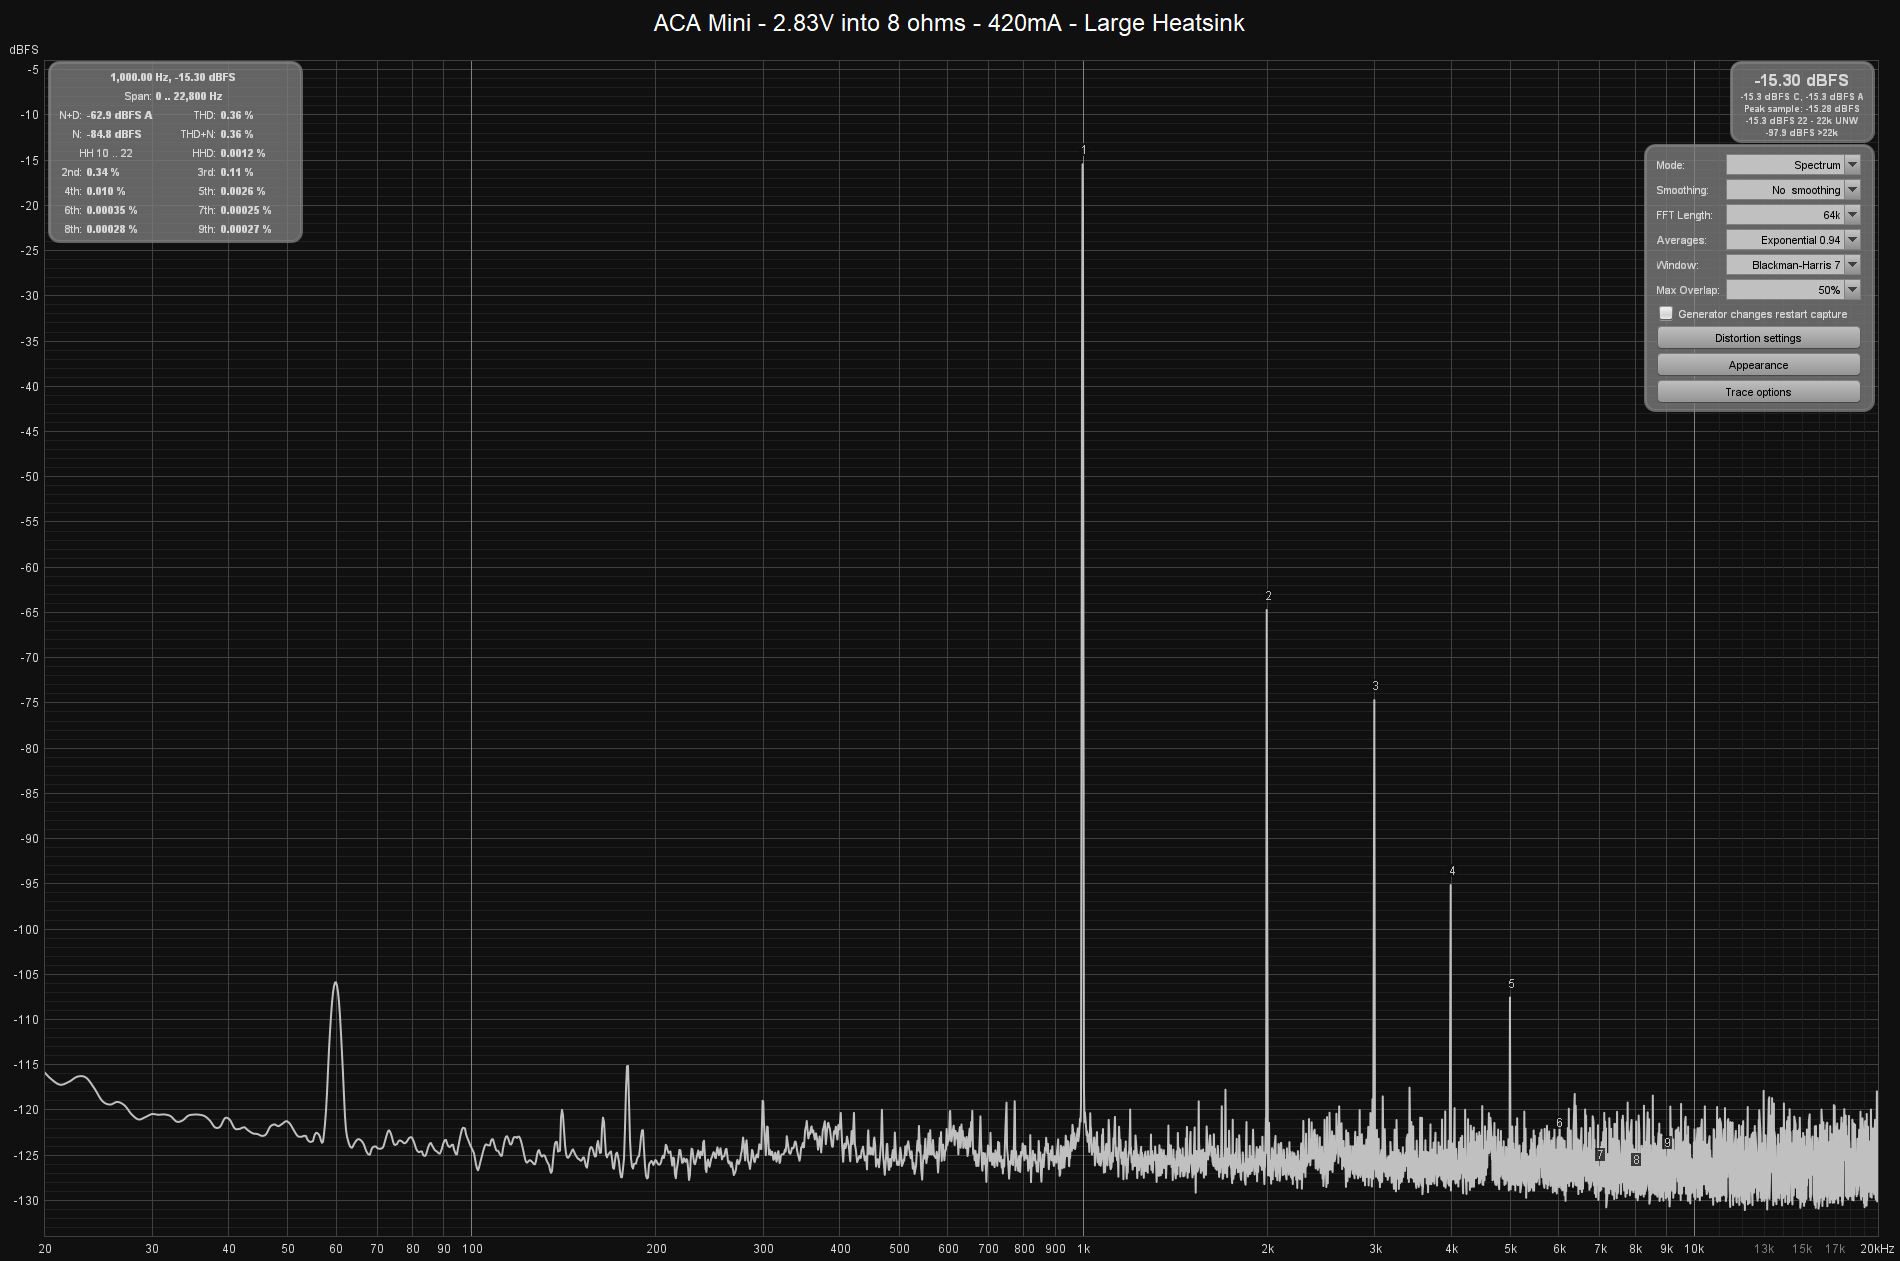Enable Generator changes restart capture checkbox
1900x1261 pixels.
tap(1666, 314)
